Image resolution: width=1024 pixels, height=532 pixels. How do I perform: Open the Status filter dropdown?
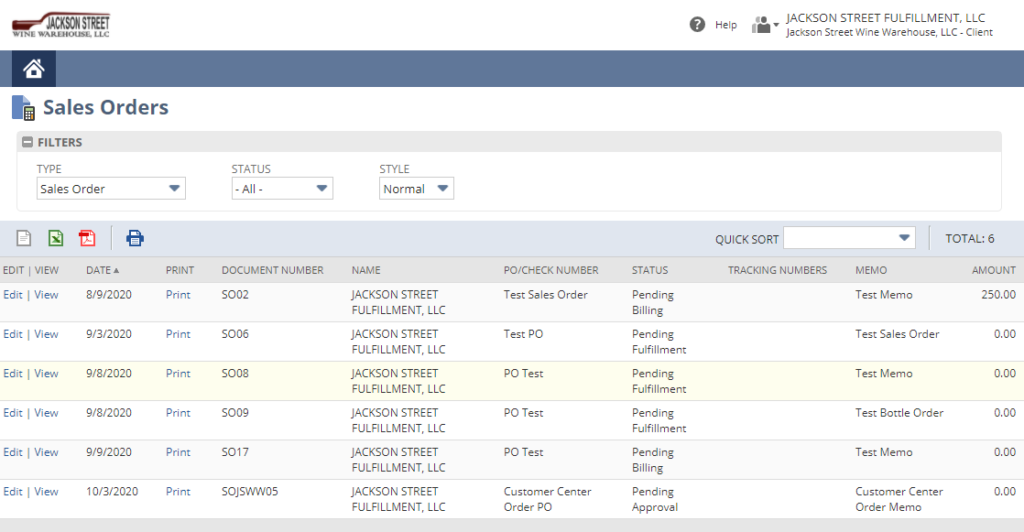click(x=282, y=189)
